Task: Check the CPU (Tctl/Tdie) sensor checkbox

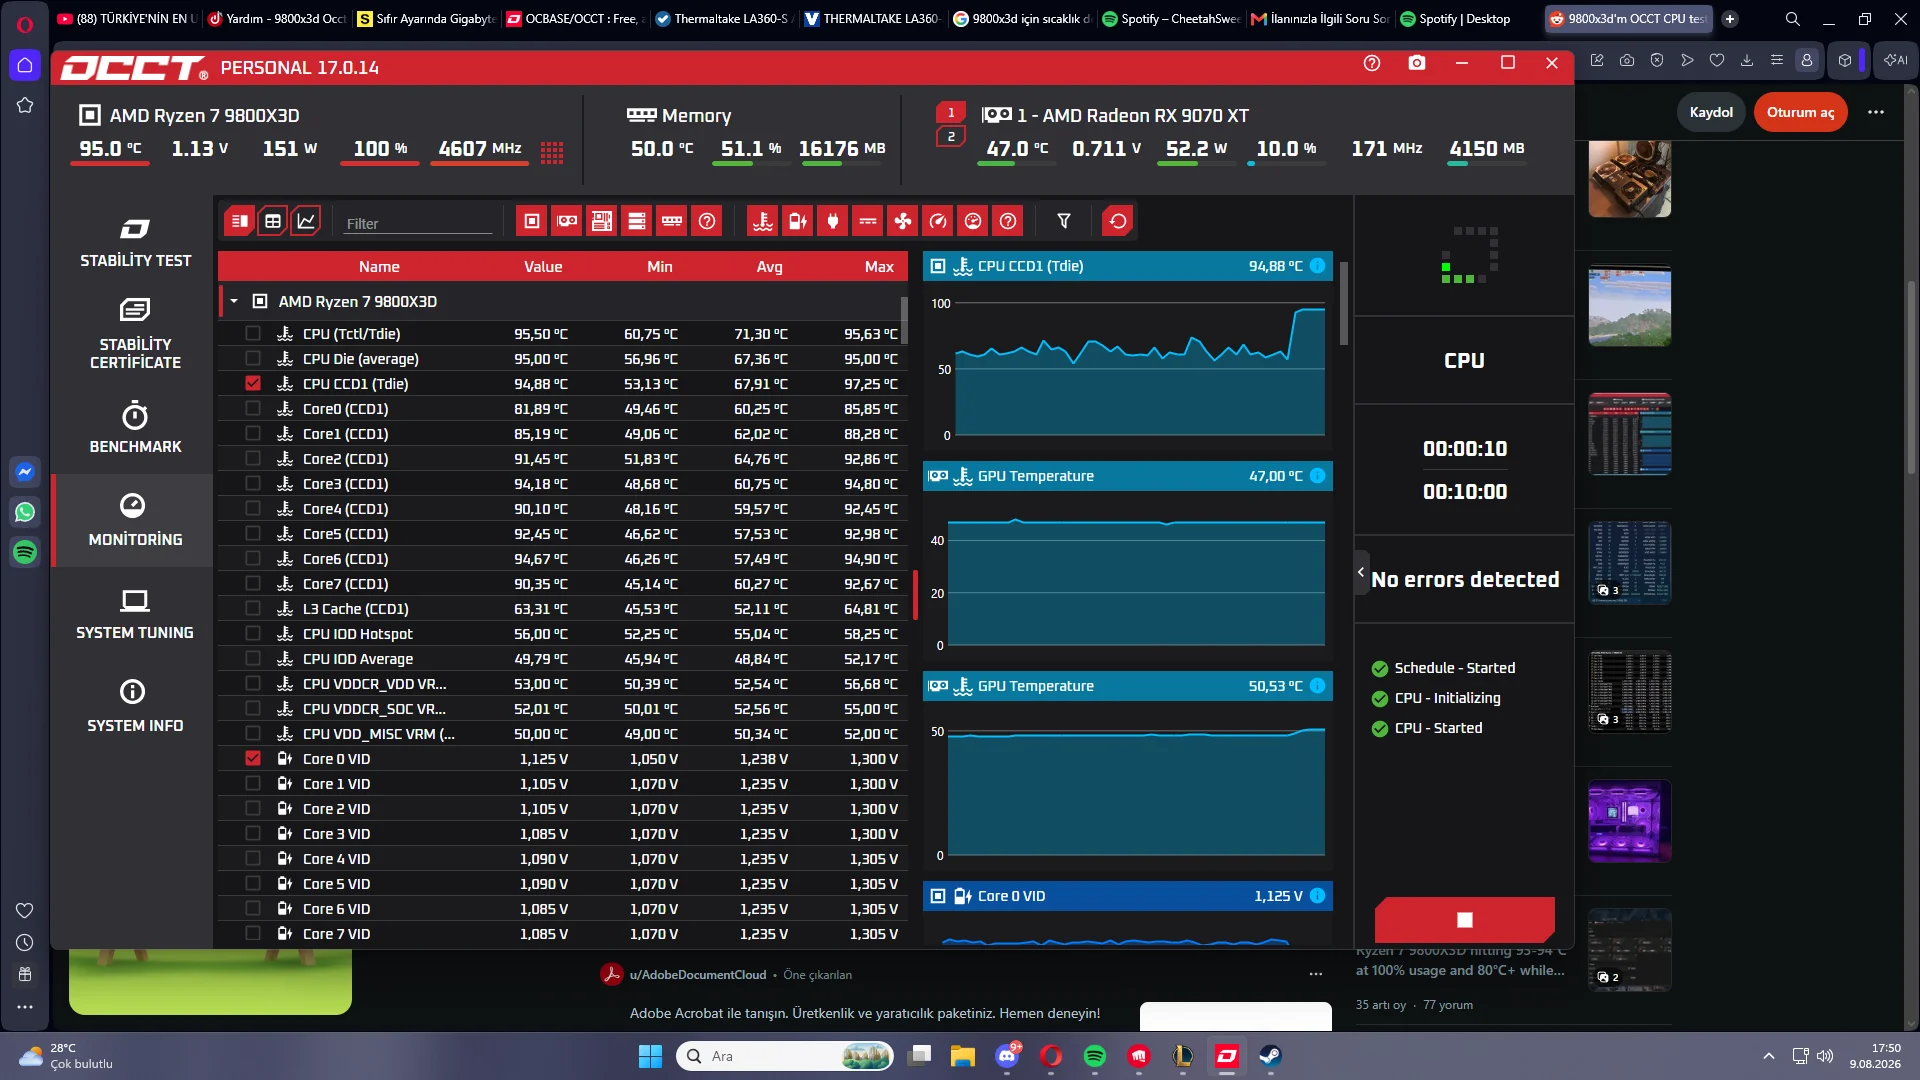Action: pos(253,333)
